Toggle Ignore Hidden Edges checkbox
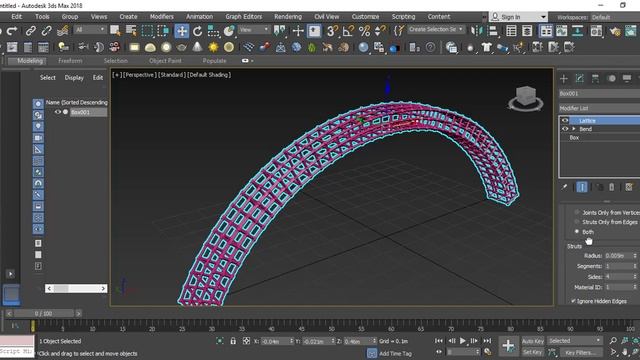This screenshot has width=640, height=360. pyautogui.click(x=573, y=301)
